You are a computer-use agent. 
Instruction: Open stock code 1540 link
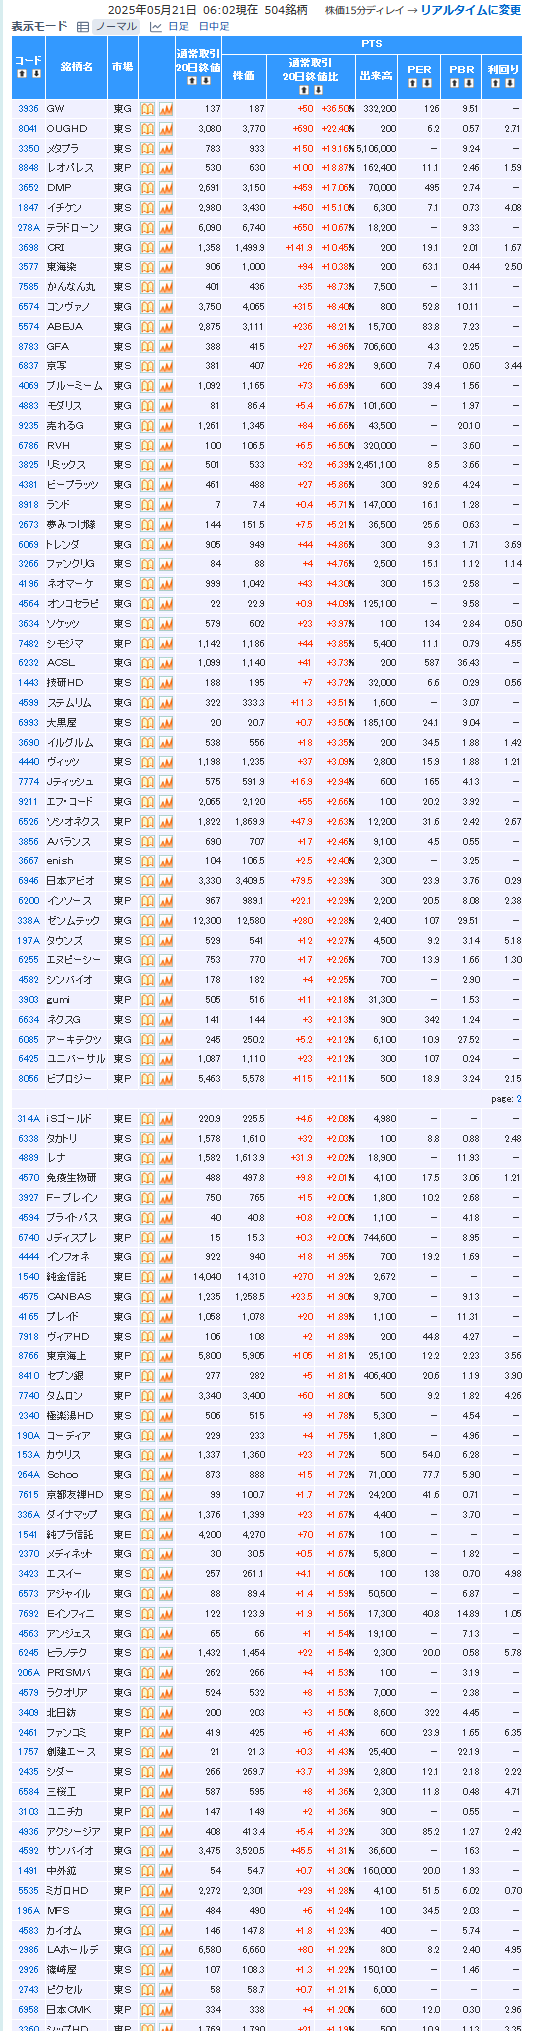28,1277
